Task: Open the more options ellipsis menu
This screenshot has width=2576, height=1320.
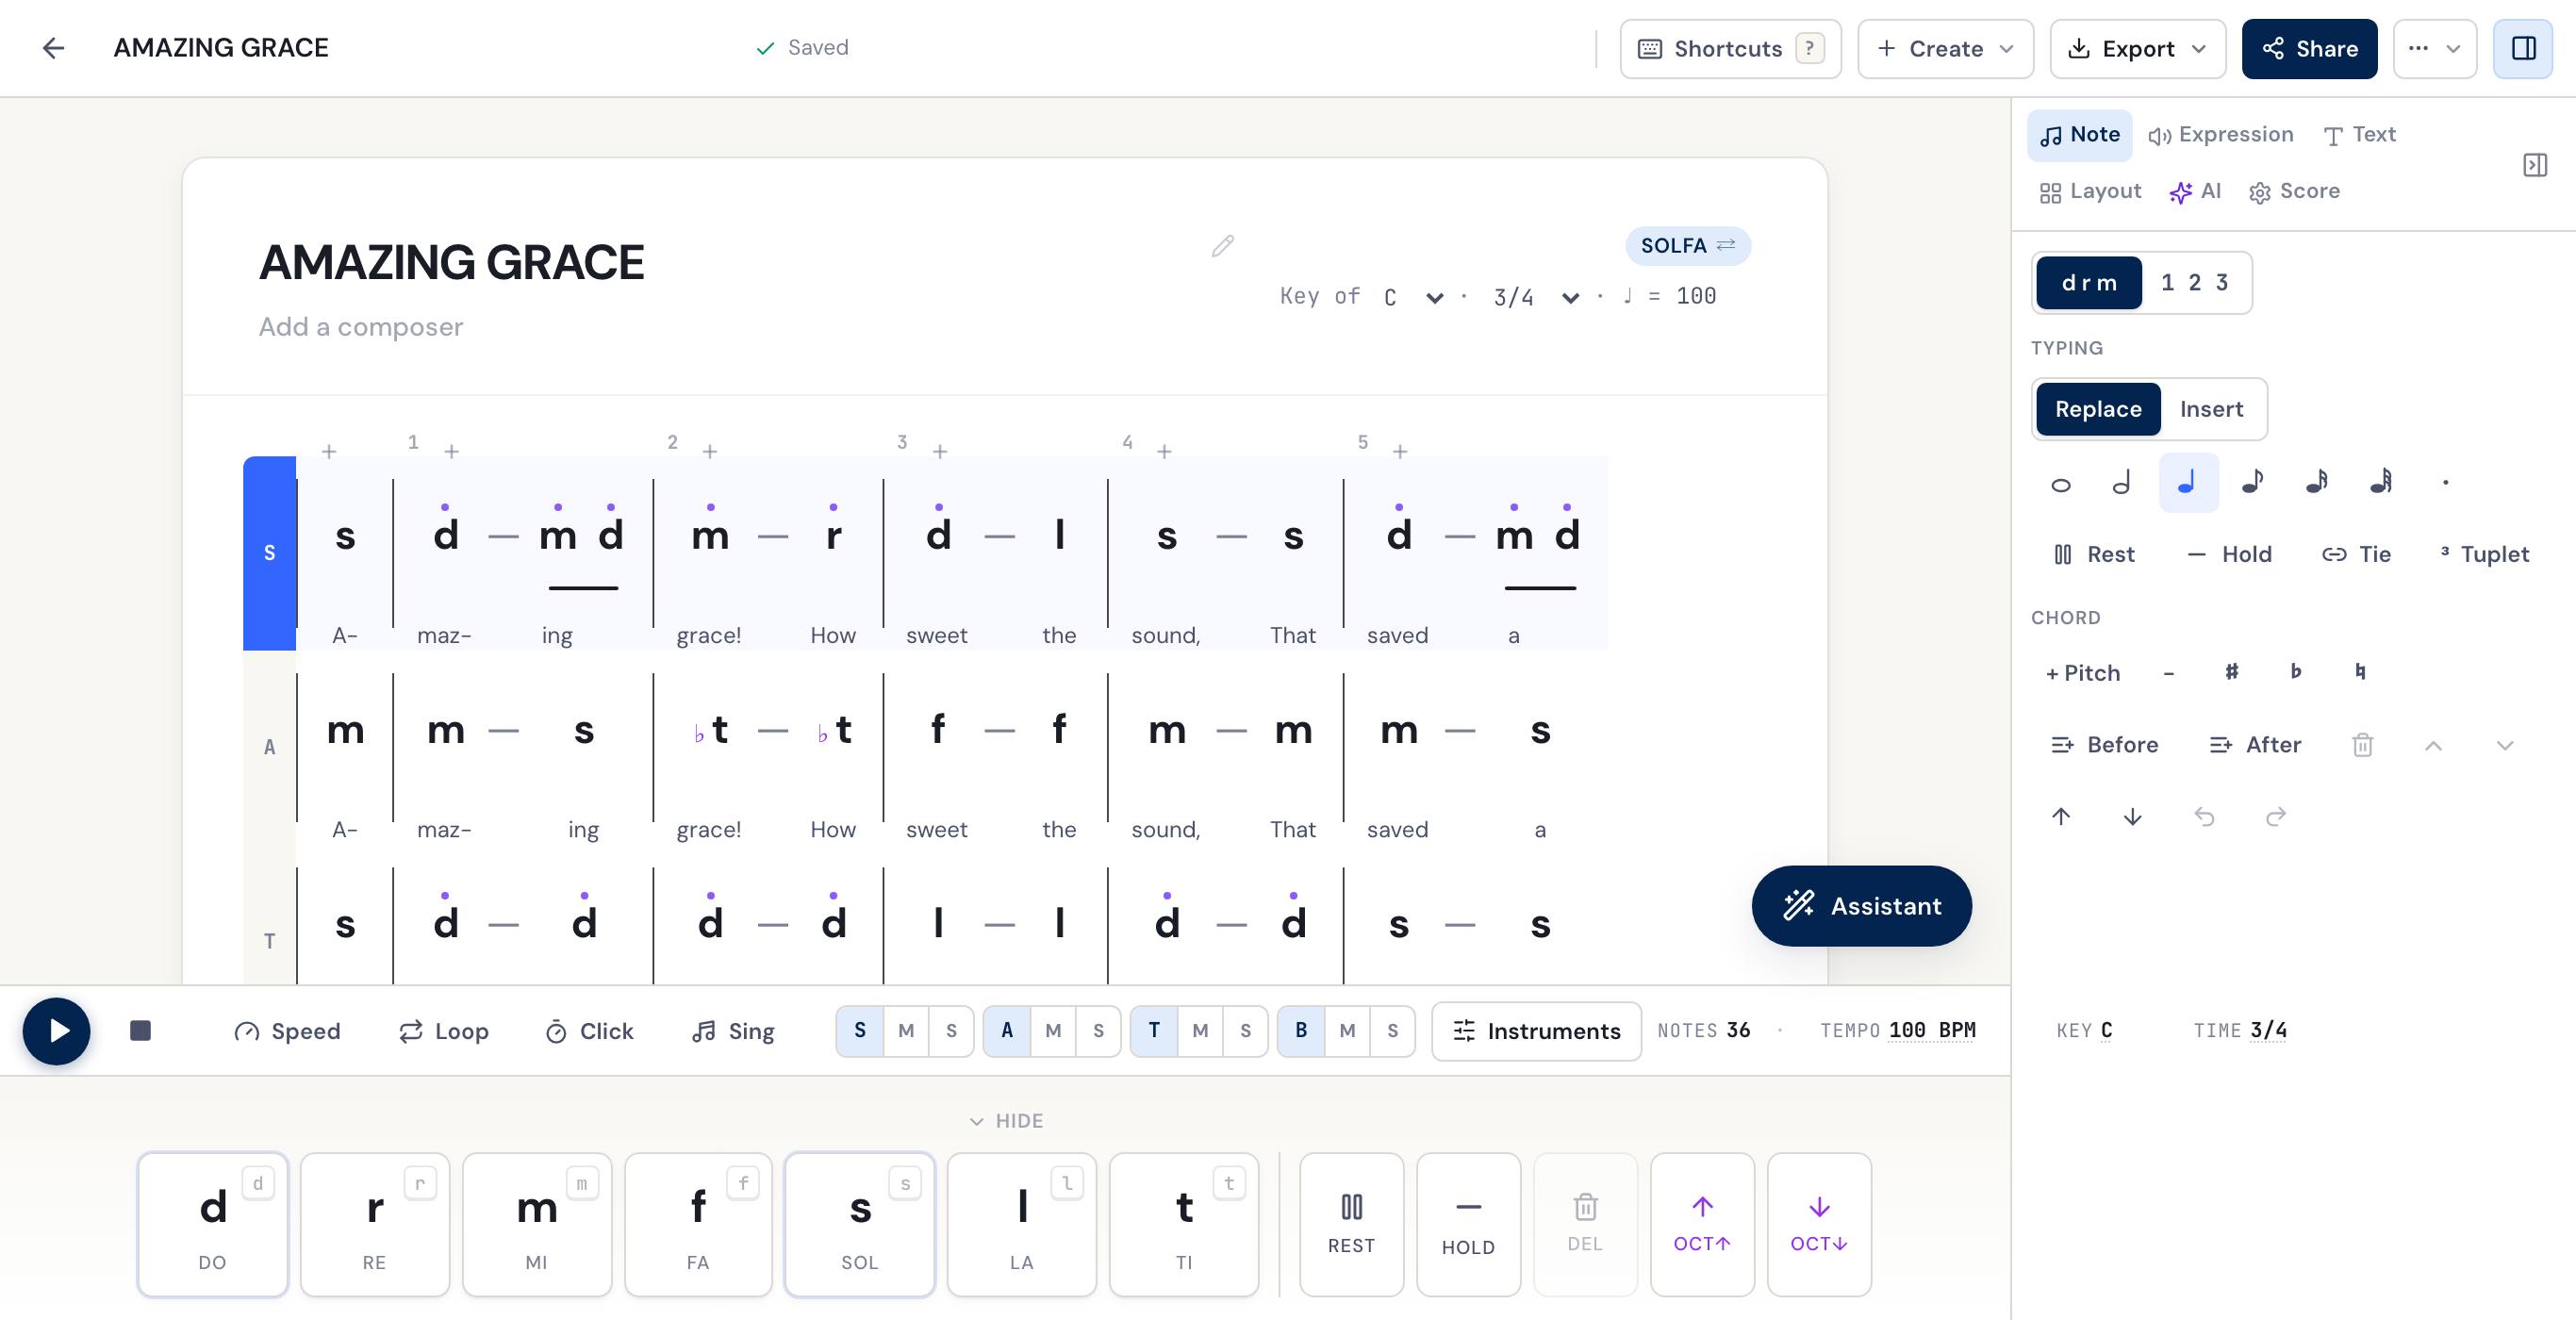Action: tap(2434, 48)
